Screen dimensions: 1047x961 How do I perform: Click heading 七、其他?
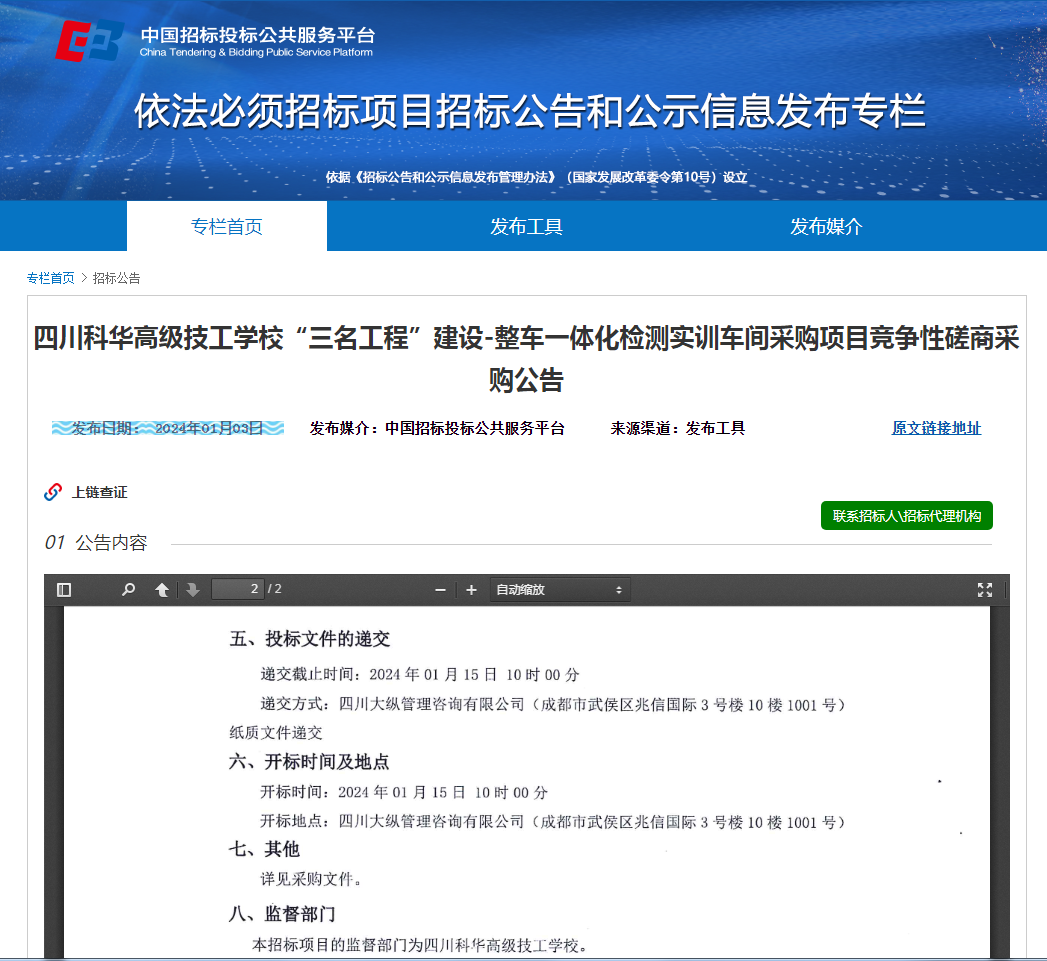pyautogui.click(x=264, y=849)
